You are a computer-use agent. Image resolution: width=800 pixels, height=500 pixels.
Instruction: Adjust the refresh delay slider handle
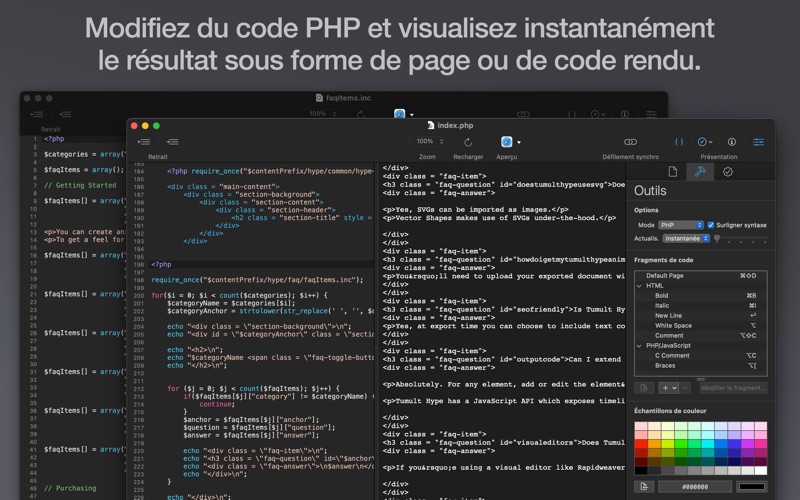(717, 238)
